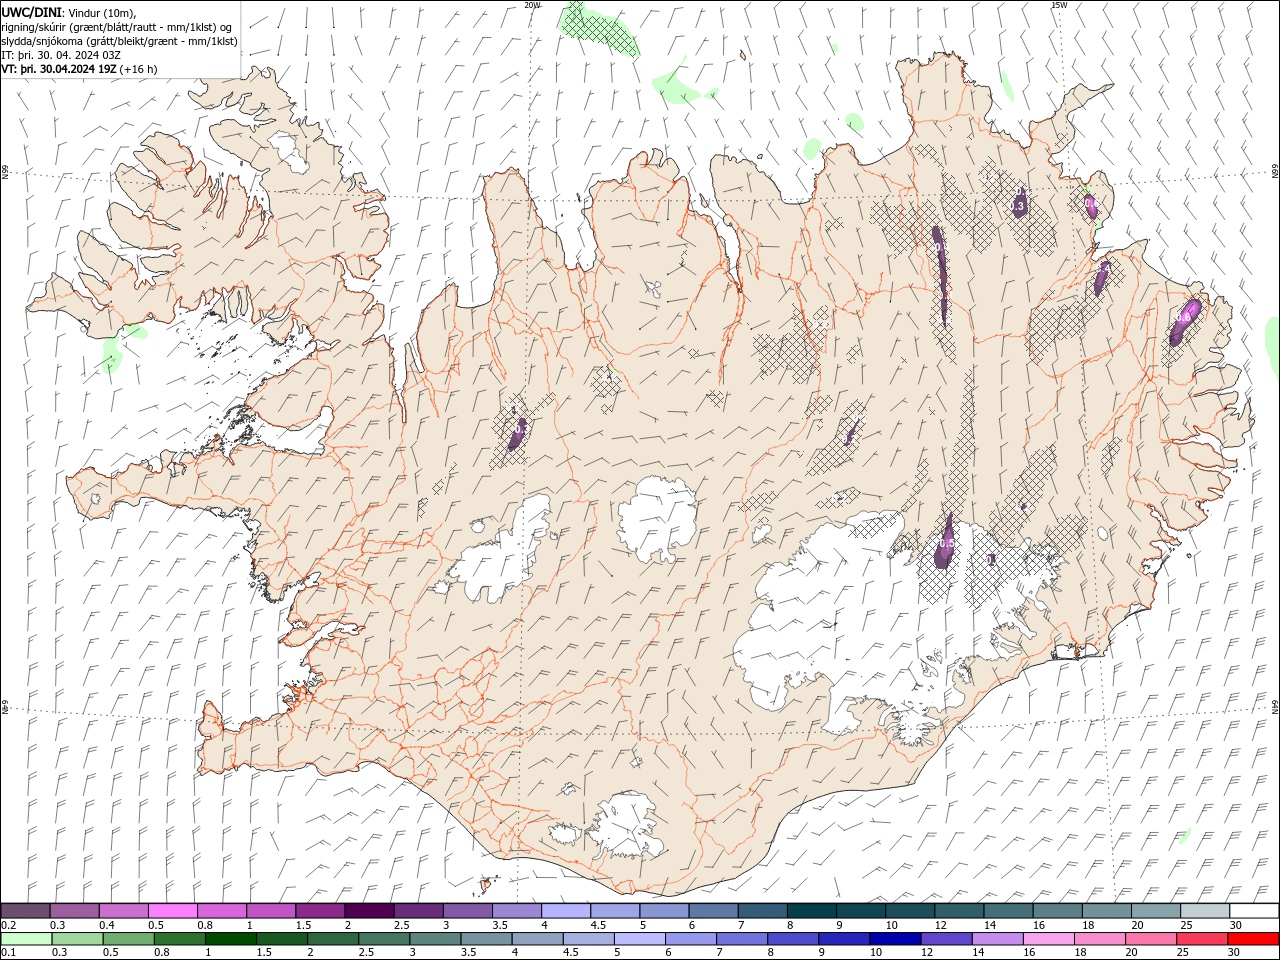1280x960 pixels.
Task: Click the 20W longitude label at the top
Action: pos(532,5)
